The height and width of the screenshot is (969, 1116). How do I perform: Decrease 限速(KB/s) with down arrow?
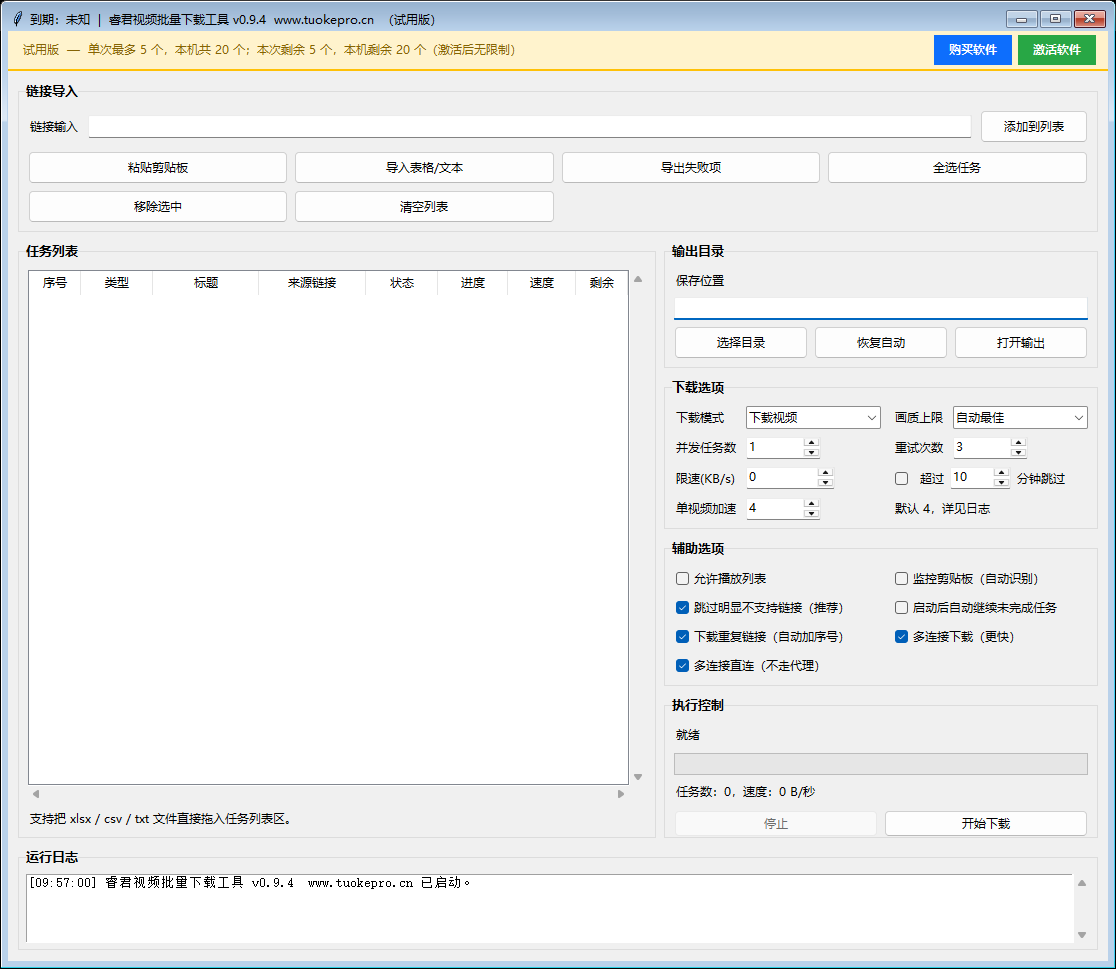[x=826, y=482]
